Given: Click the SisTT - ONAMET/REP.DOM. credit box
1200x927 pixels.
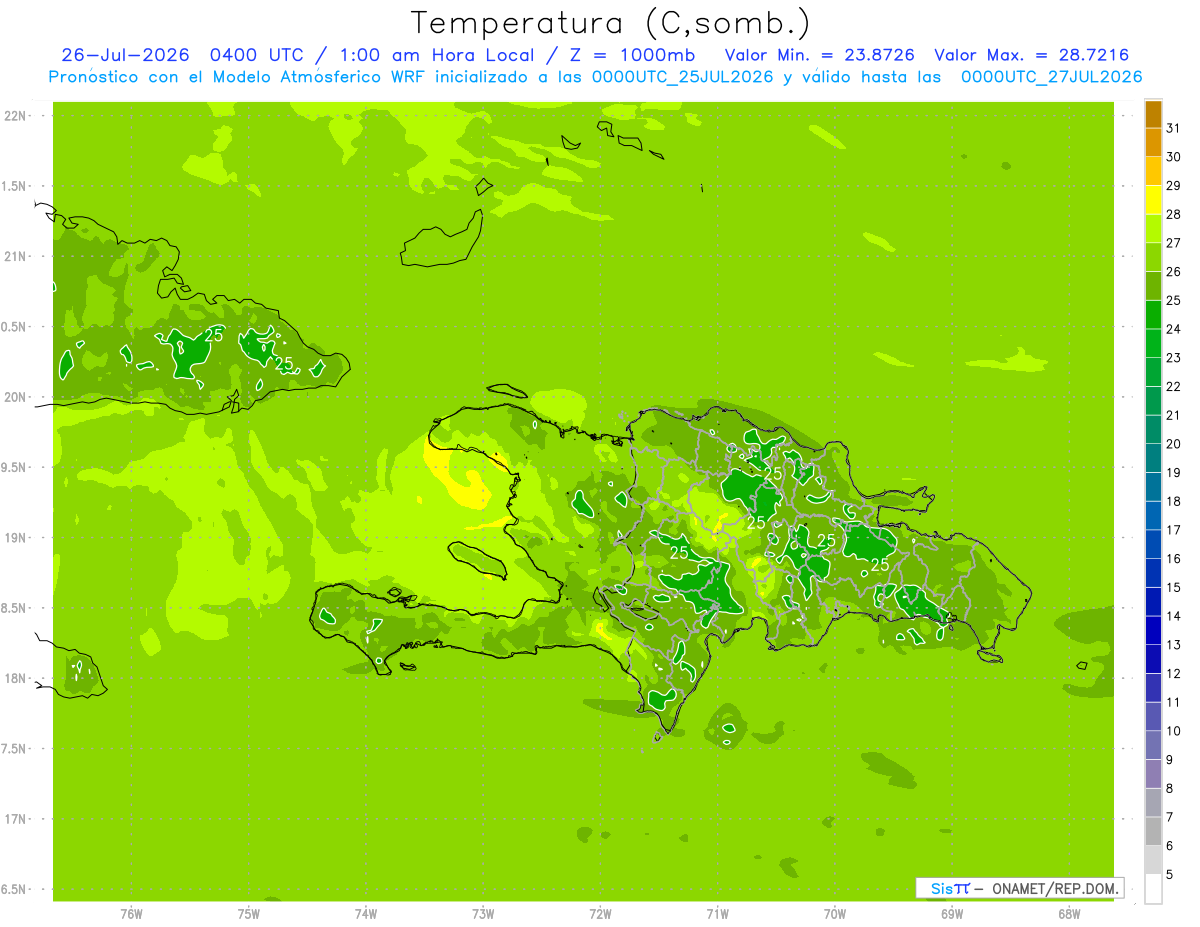Looking at the screenshot, I should click(1019, 888).
